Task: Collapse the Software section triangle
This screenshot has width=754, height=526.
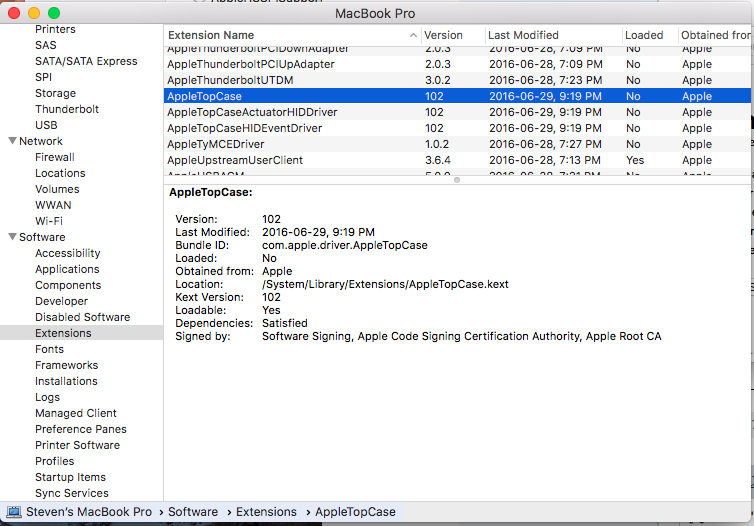Action: (x=13, y=237)
